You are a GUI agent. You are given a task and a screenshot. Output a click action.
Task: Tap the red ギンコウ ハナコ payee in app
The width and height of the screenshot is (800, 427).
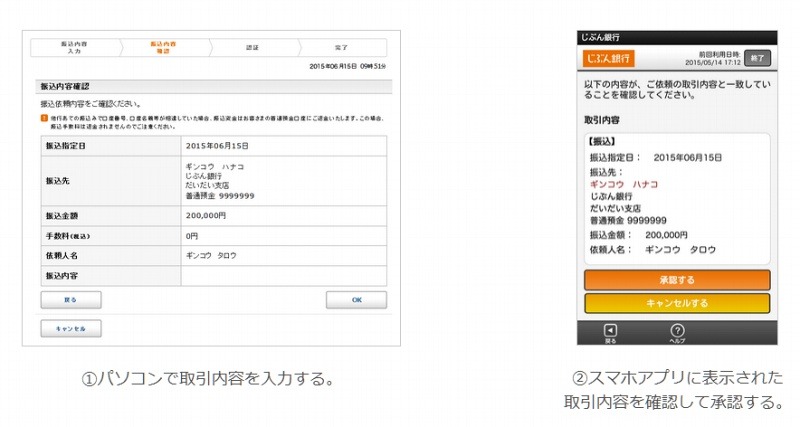pyautogui.click(x=624, y=184)
